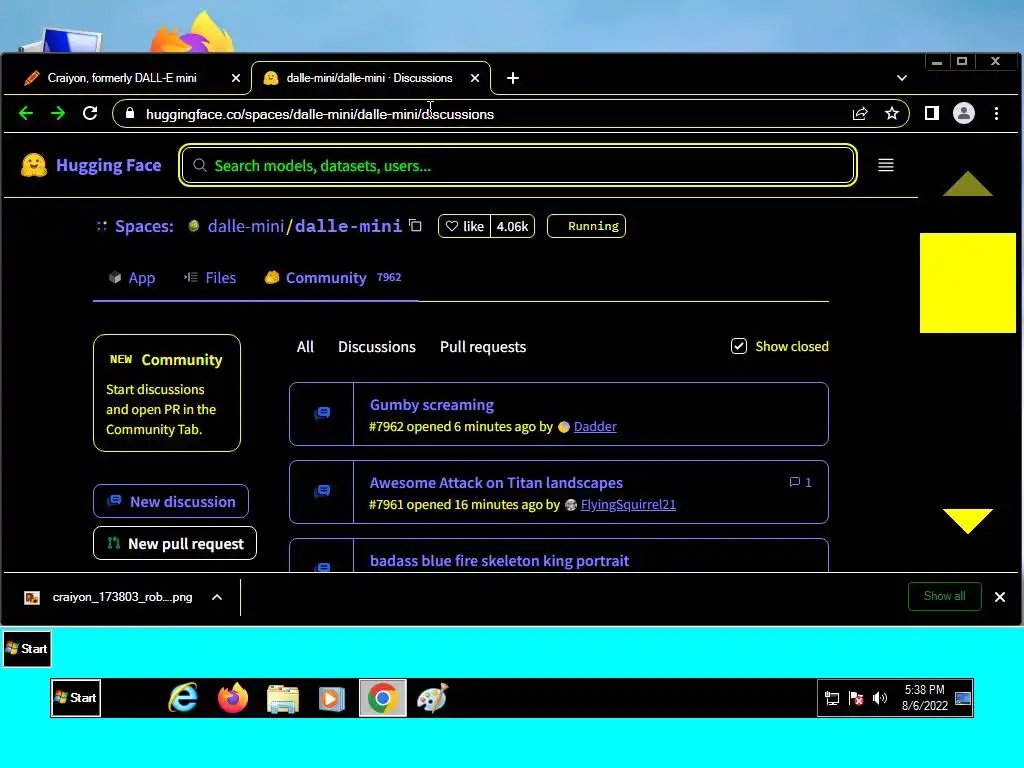Switch to the Files tab

210,278
